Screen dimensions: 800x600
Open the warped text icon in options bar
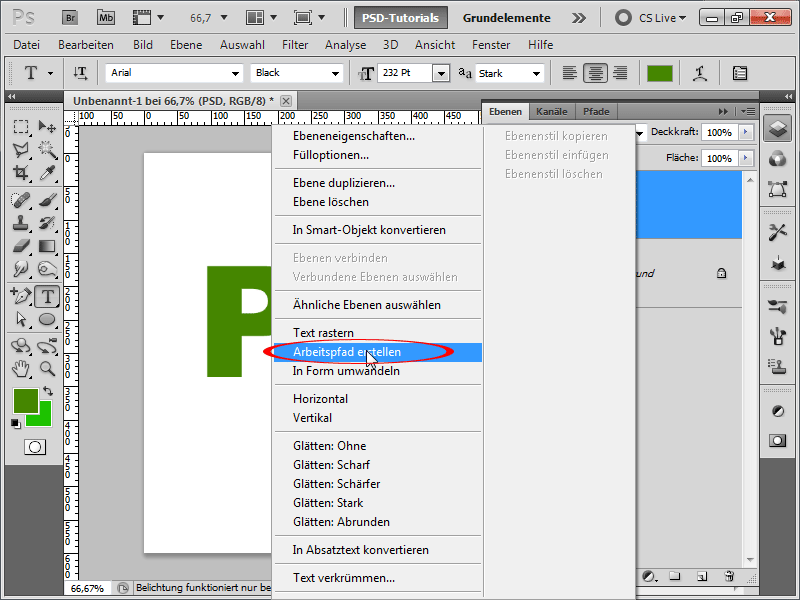700,73
